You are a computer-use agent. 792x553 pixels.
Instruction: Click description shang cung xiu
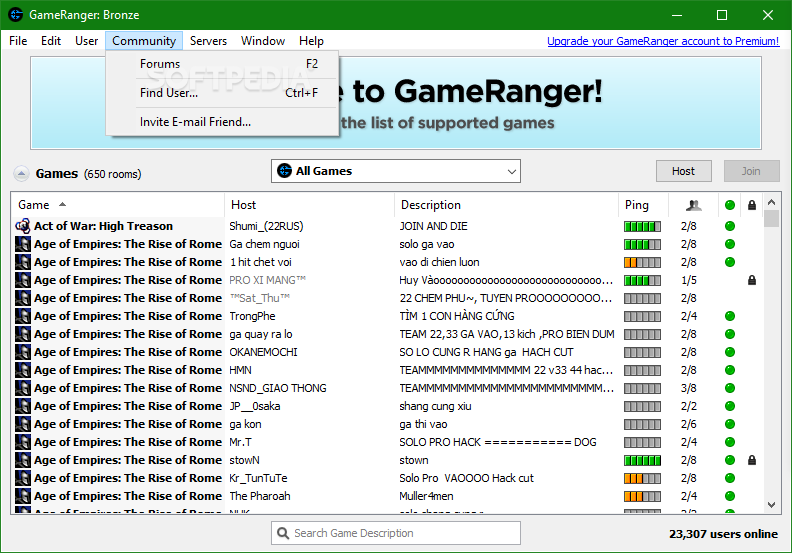coord(435,407)
